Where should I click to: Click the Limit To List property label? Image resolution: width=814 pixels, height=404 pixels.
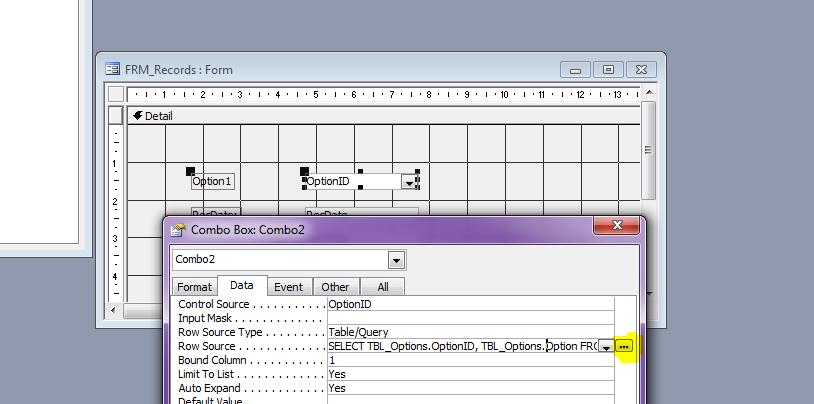[206, 374]
